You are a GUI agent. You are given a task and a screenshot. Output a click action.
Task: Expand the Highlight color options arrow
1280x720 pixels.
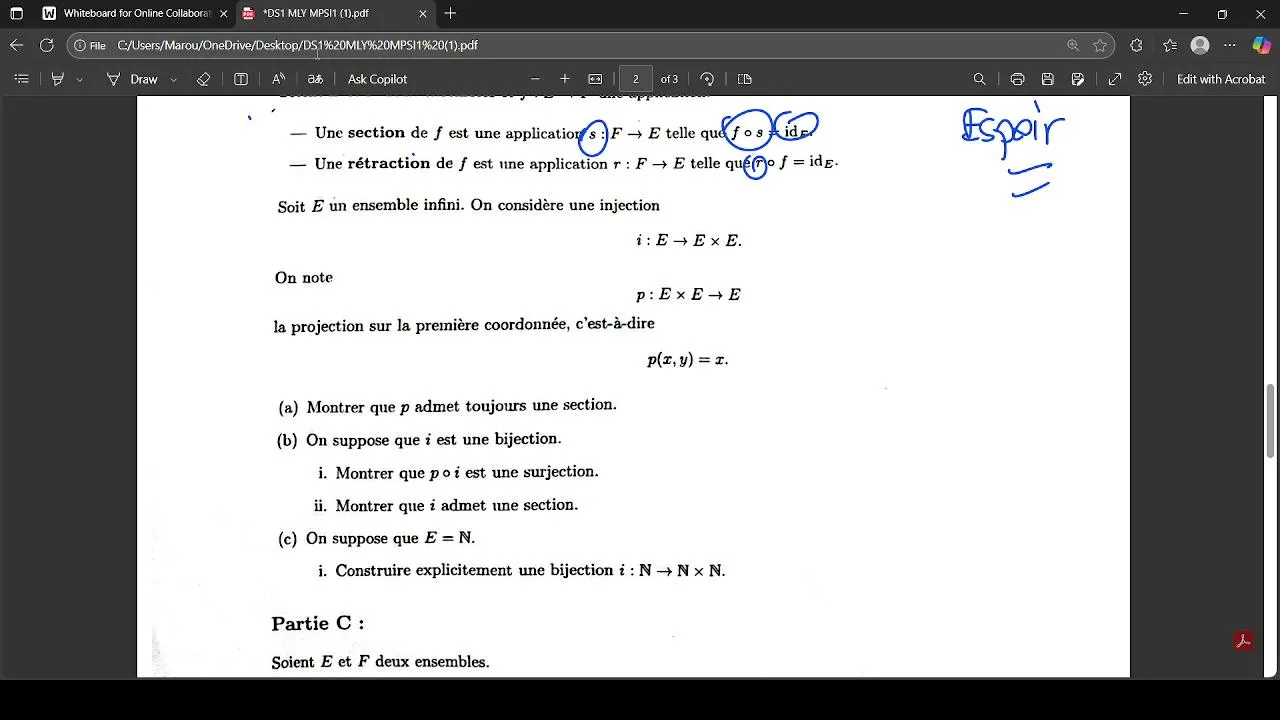pos(80,79)
